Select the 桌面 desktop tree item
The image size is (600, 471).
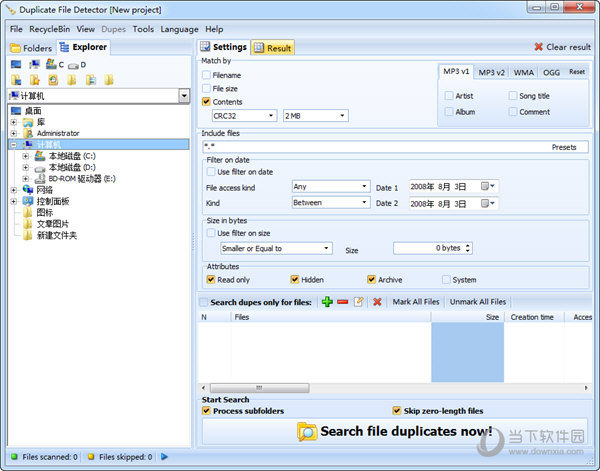click(33, 111)
